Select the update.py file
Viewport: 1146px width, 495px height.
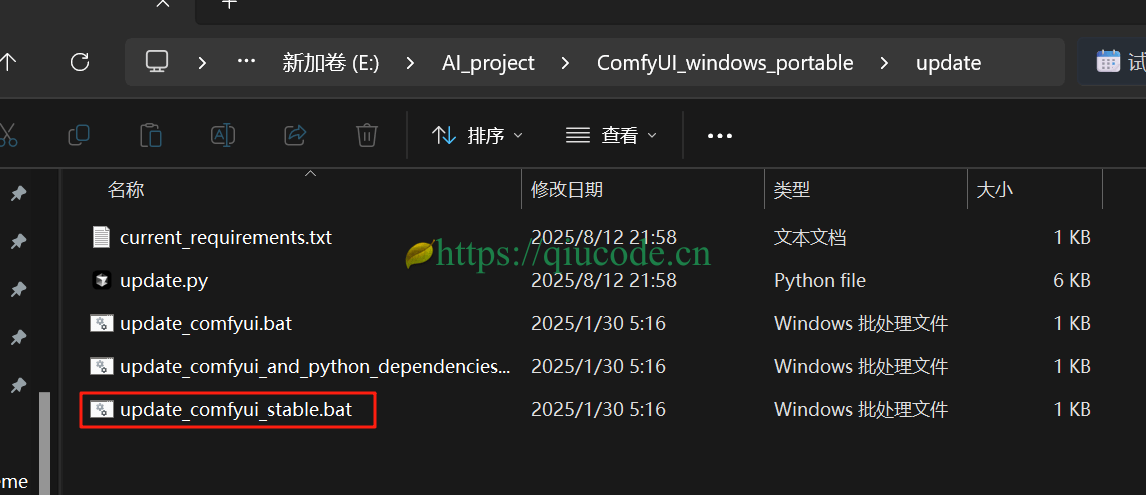pos(164,281)
